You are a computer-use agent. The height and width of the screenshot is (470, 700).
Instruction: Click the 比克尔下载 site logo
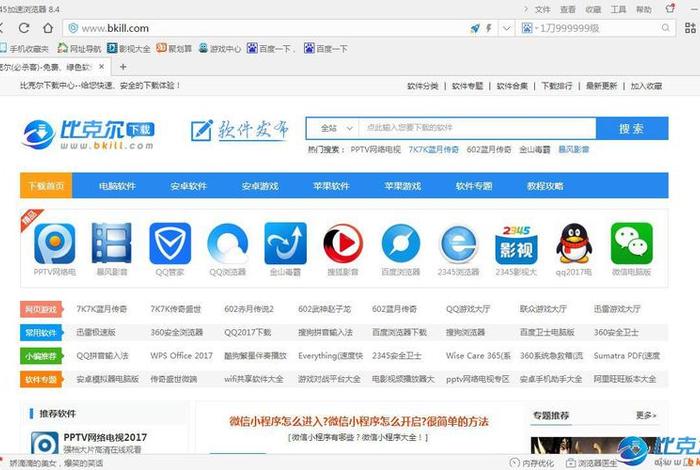tap(88, 134)
